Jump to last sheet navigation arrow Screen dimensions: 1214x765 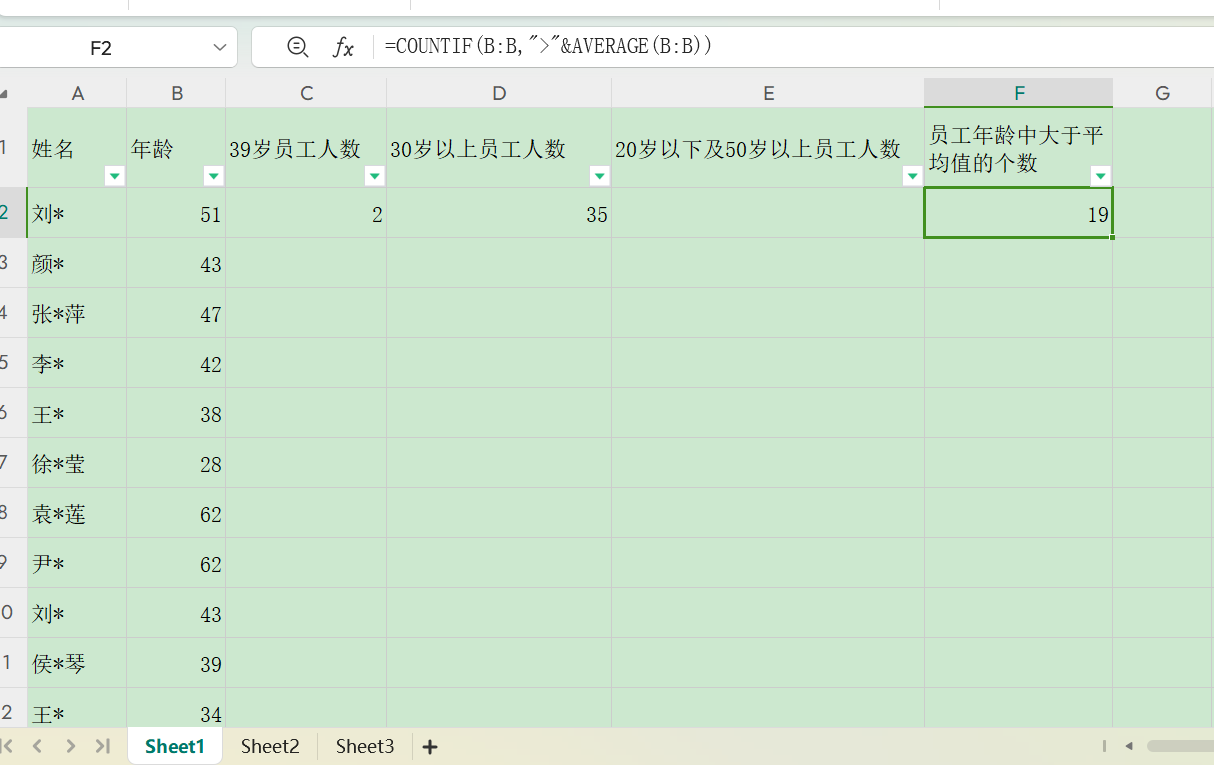pos(102,746)
